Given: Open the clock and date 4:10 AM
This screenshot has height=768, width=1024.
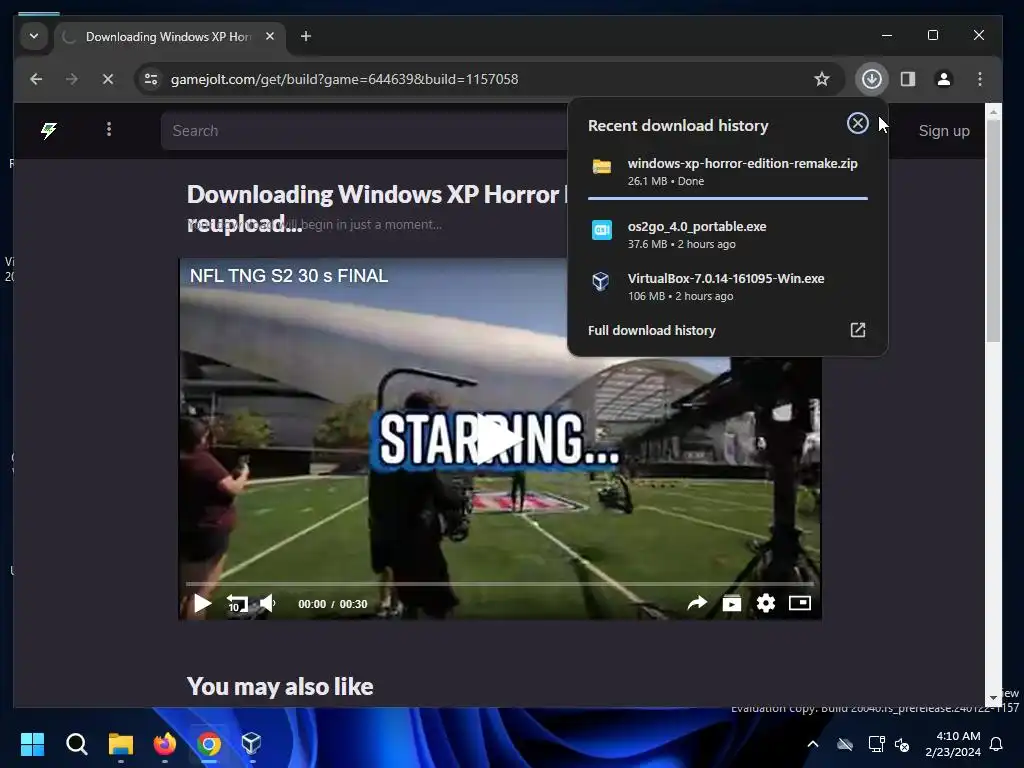Looking at the screenshot, I should tap(953, 744).
